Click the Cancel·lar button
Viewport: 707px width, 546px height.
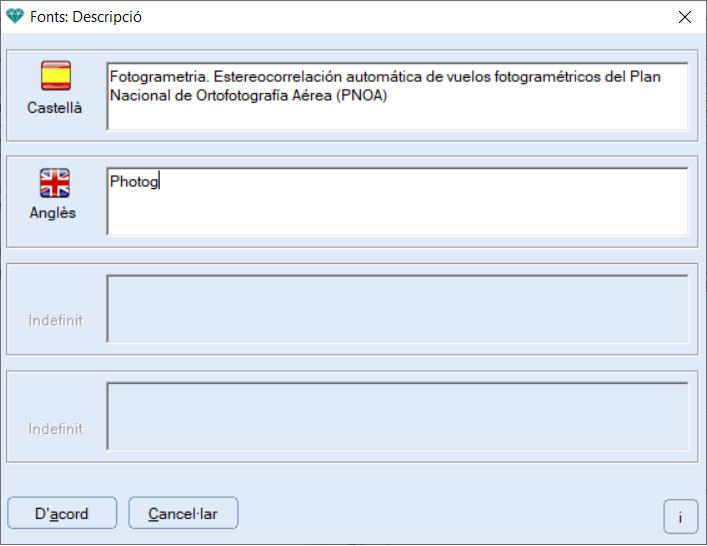point(183,513)
